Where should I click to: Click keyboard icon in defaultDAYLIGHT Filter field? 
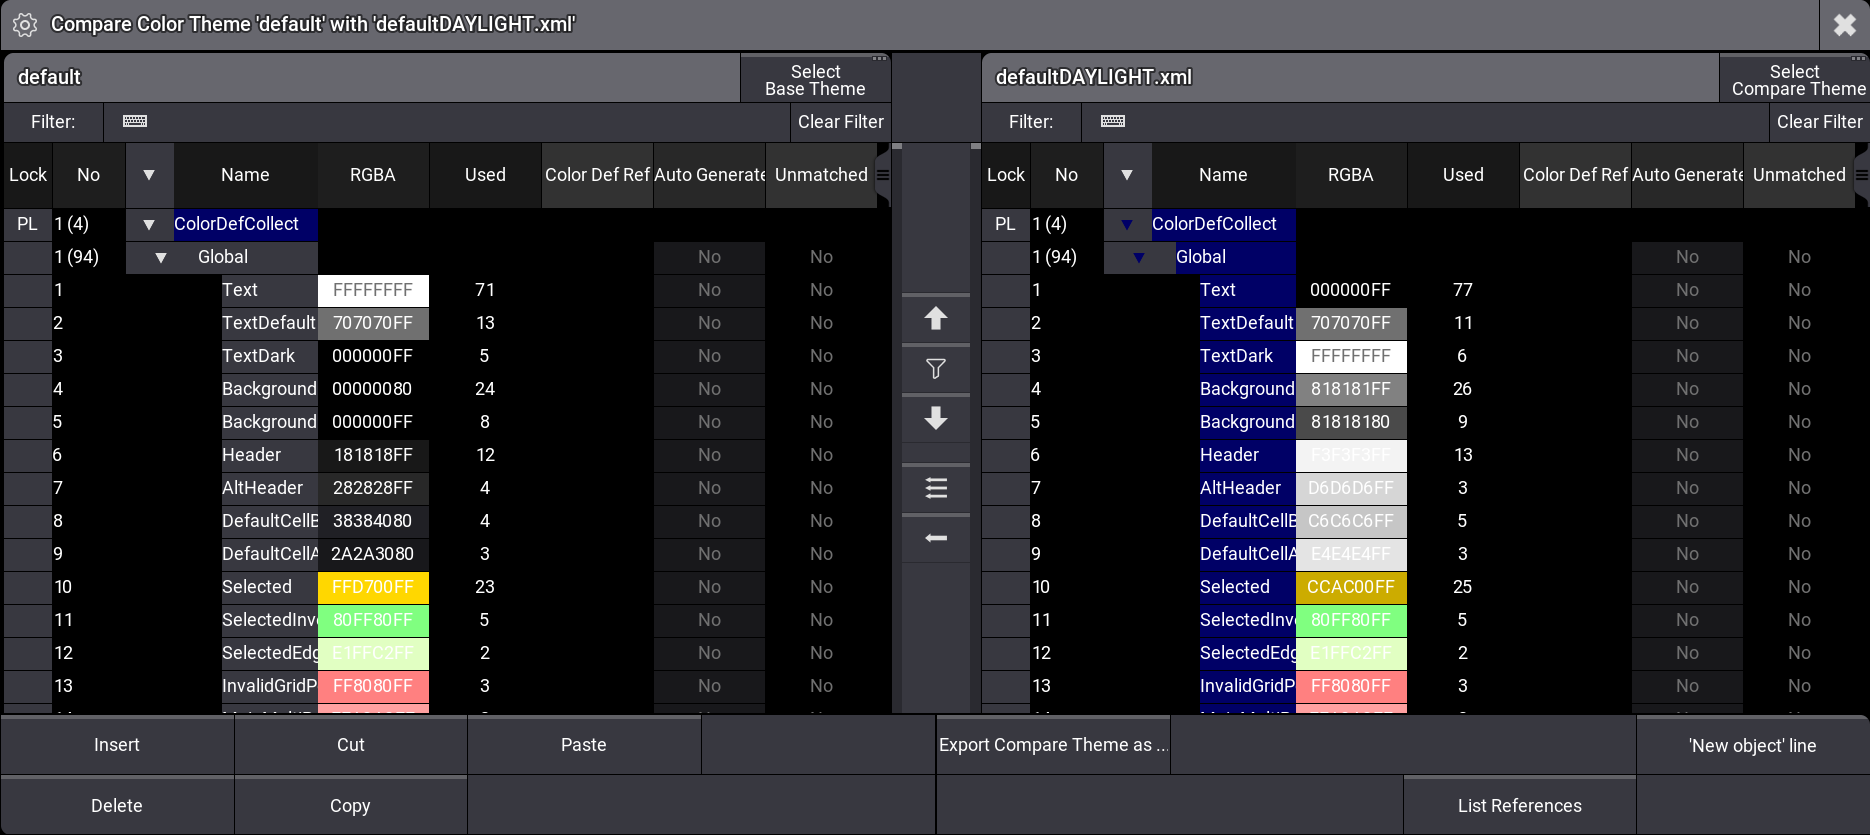point(1113,121)
